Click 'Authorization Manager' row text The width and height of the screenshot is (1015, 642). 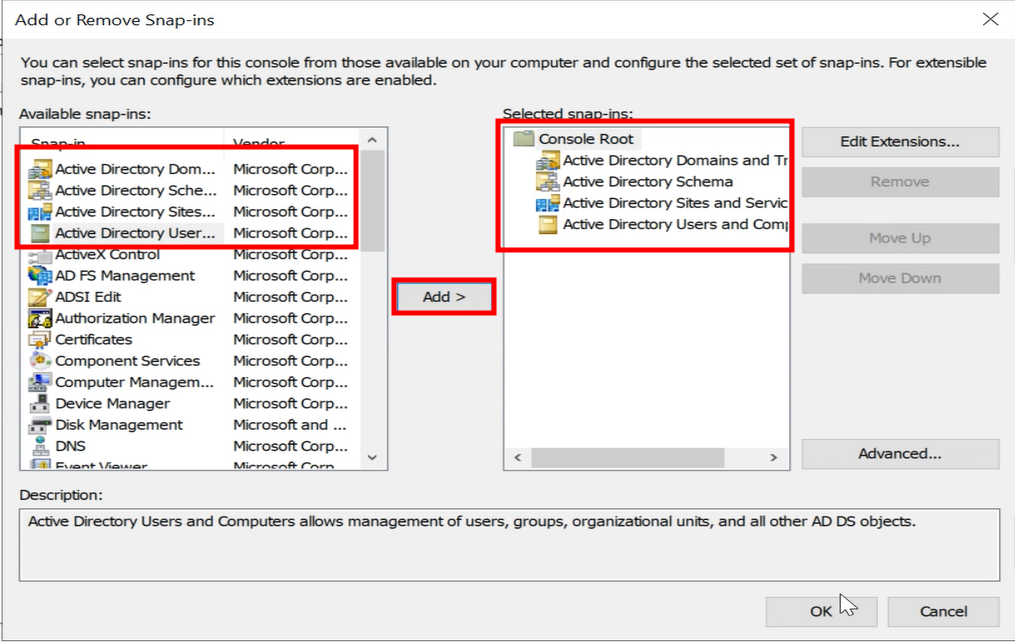coord(135,318)
